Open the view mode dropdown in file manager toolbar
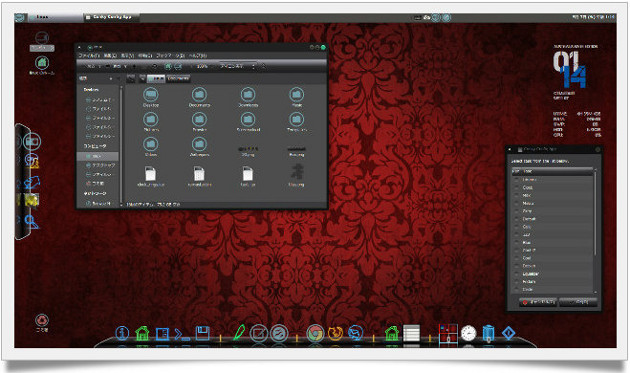This screenshot has width=630, height=373. (237, 66)
